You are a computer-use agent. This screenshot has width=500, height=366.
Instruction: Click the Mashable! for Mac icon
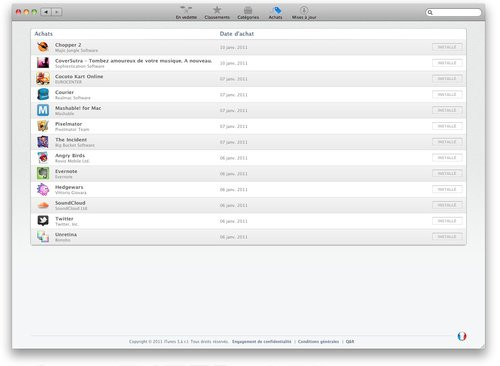(43, 110)
